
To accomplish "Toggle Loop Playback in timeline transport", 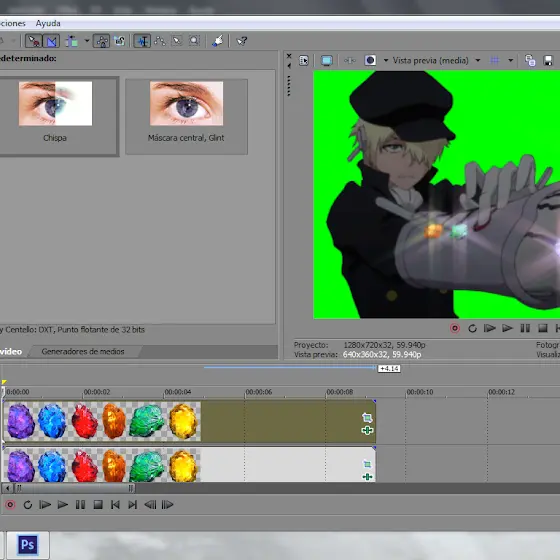I will point(28,505).
